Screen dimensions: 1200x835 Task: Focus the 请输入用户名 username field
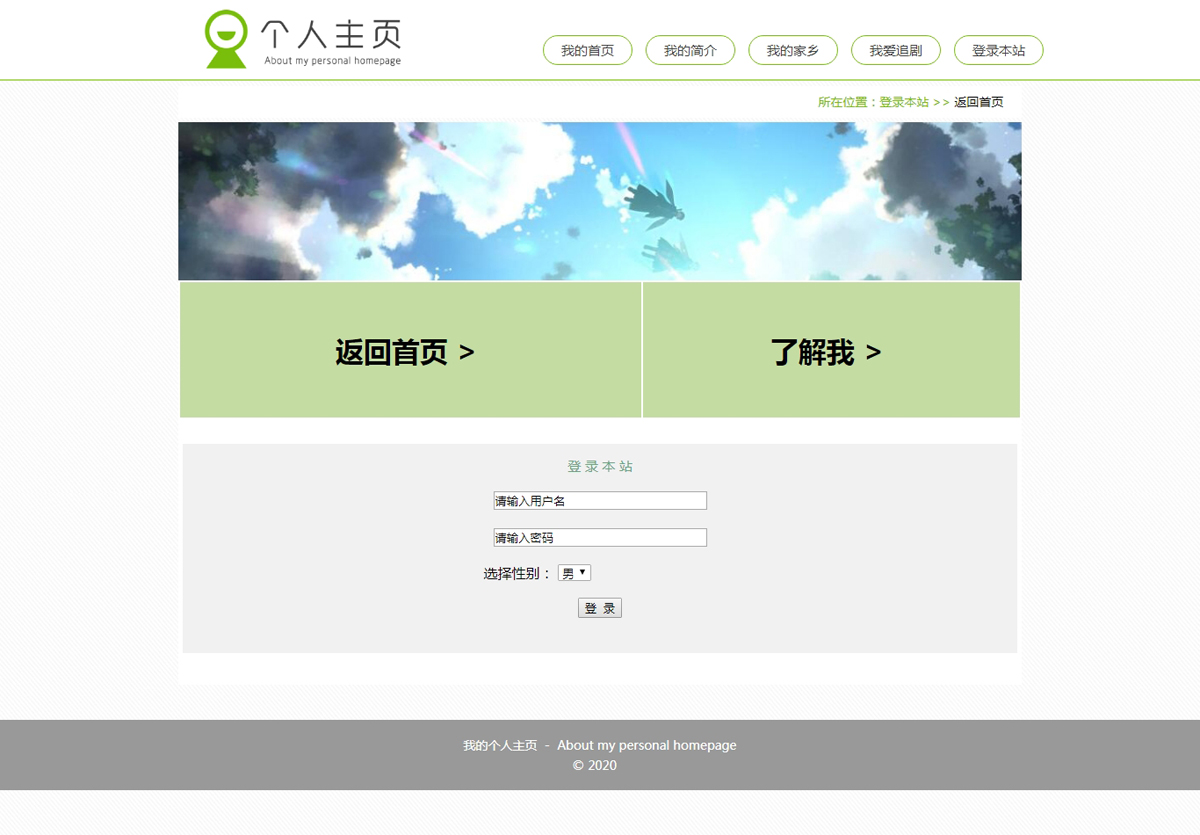(600, 501)
